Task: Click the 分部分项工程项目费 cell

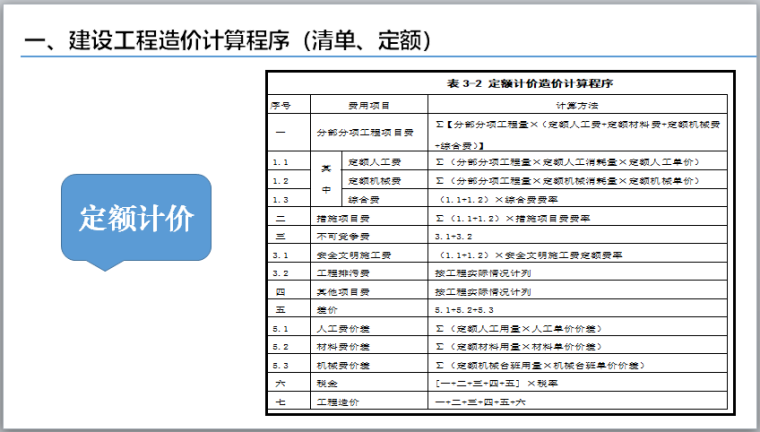Action: tap(369, 132)
